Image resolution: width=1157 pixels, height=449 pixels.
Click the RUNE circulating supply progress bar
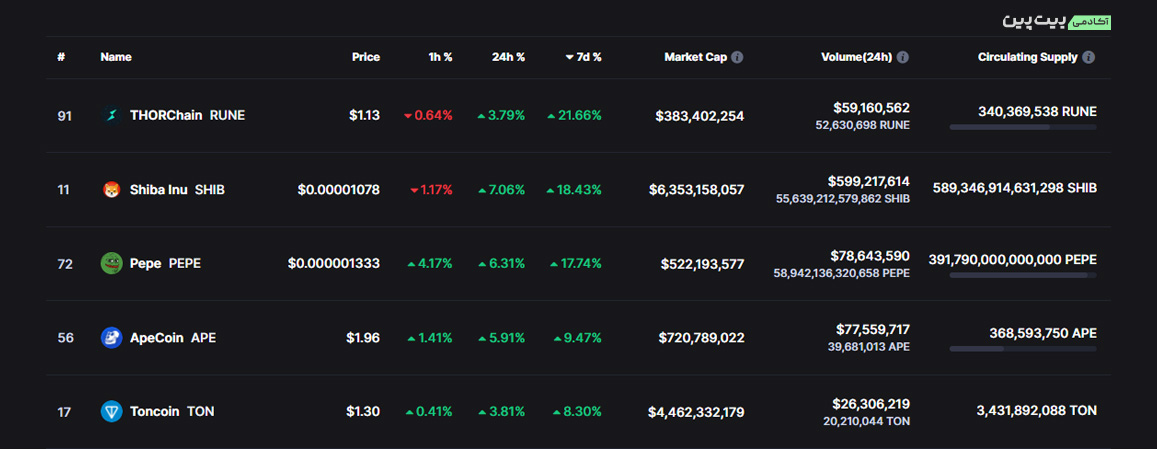tap(1022, 127)
